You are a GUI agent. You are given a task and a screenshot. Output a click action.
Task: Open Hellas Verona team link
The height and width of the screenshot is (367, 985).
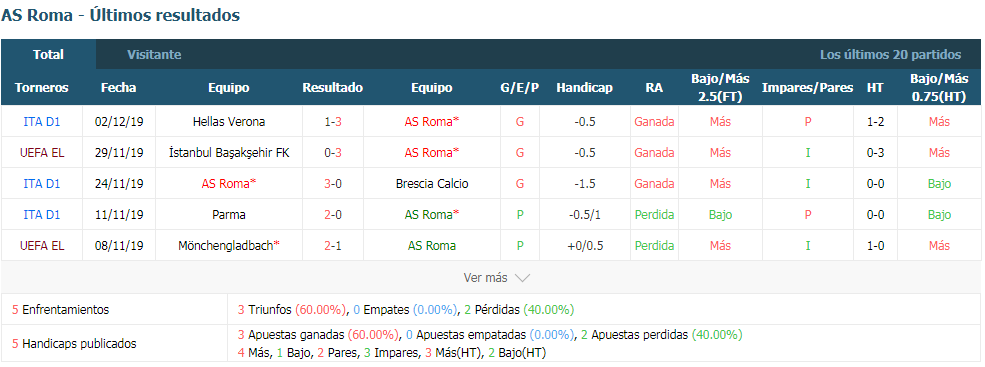coord(229,122)
